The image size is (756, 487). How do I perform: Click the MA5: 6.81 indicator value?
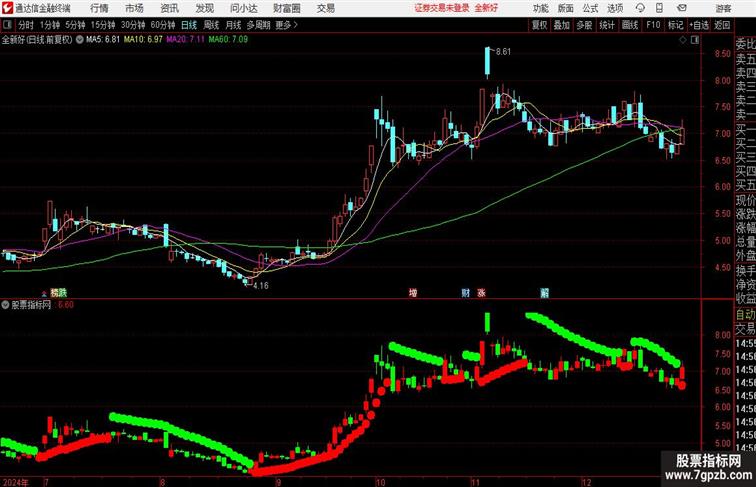[x=103, y=40]
